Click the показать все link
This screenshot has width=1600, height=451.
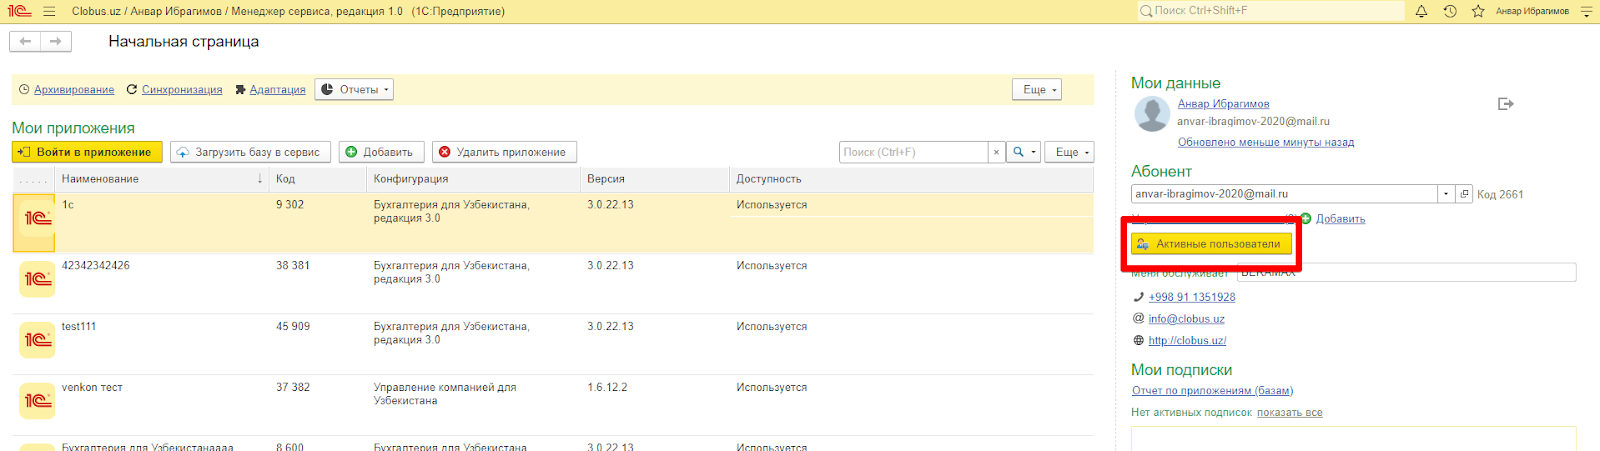(x=1289, y=412)
